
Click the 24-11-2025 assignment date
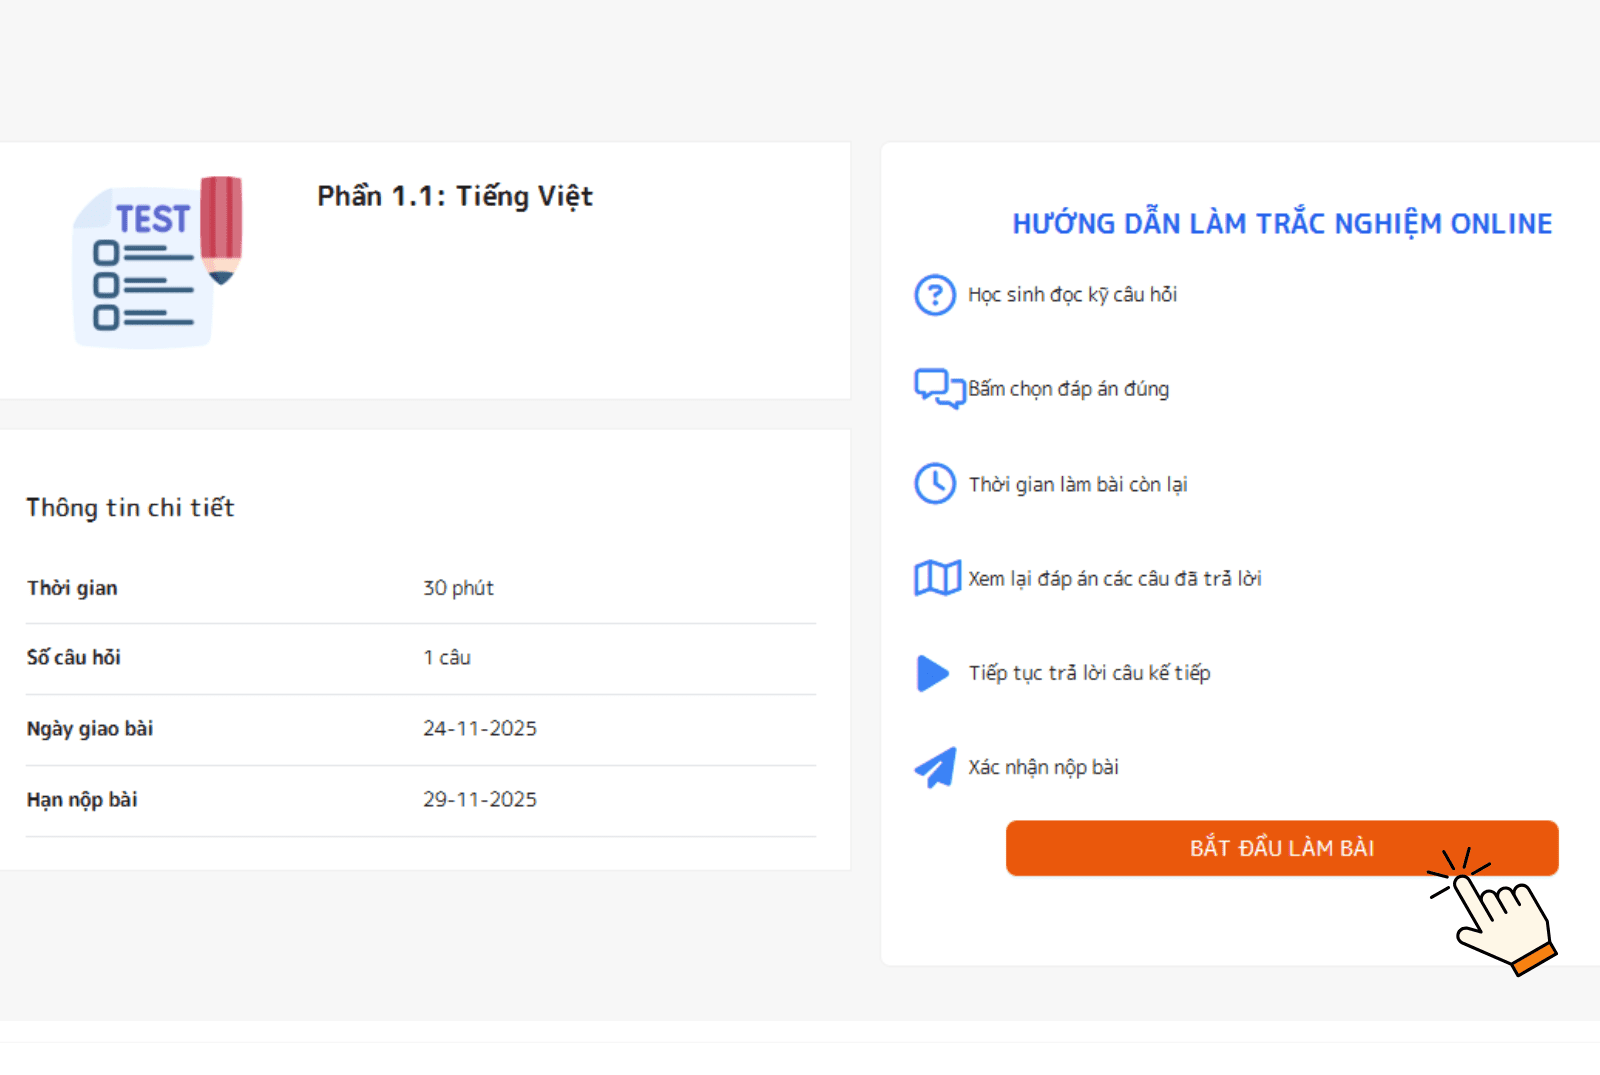click(x=480, y=729)
